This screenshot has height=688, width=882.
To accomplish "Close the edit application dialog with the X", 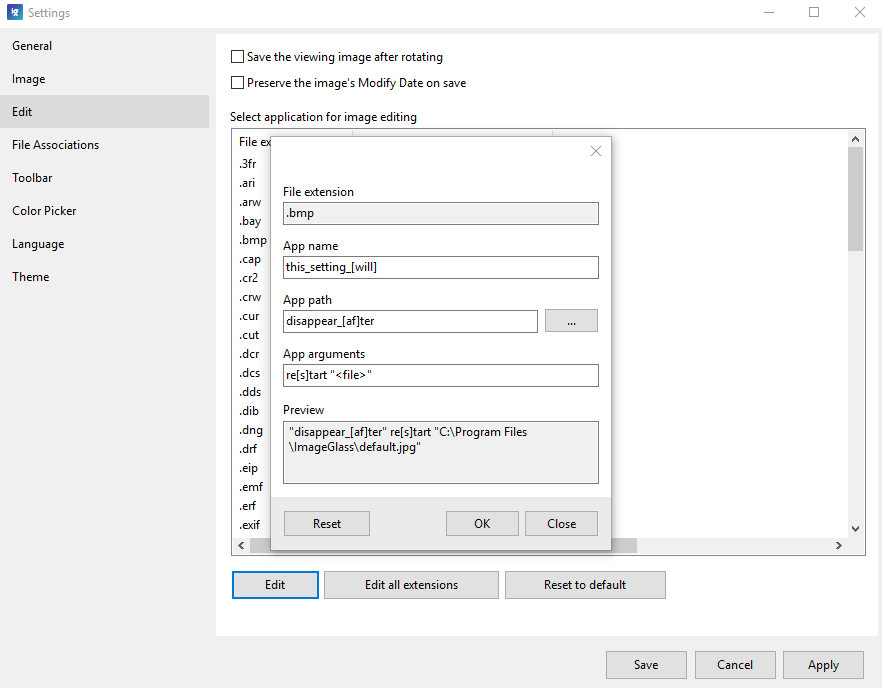I will [x=595, y=151].
